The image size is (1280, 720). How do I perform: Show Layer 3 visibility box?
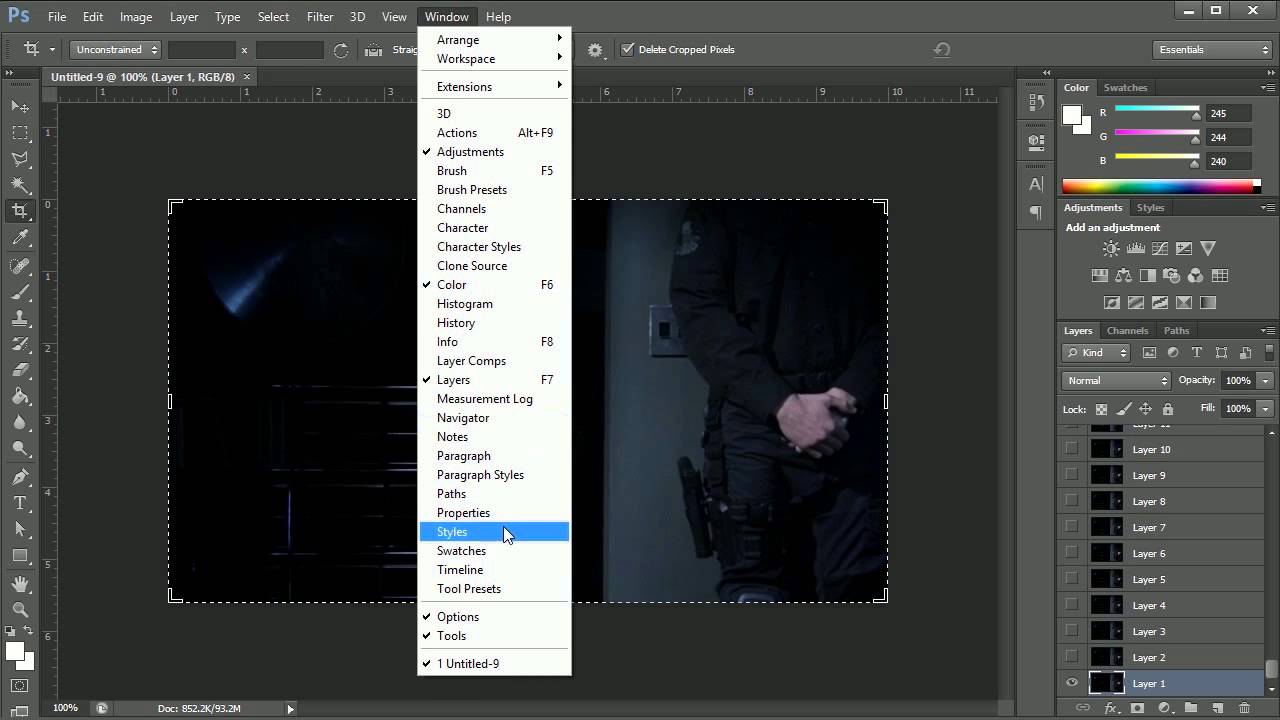click(1072, 631)
